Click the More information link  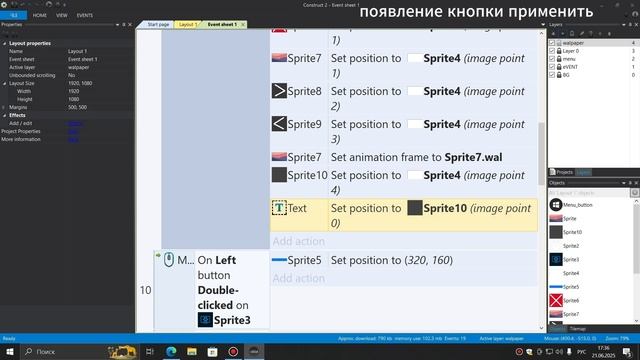pyautogui.click(x=73, y=139)
